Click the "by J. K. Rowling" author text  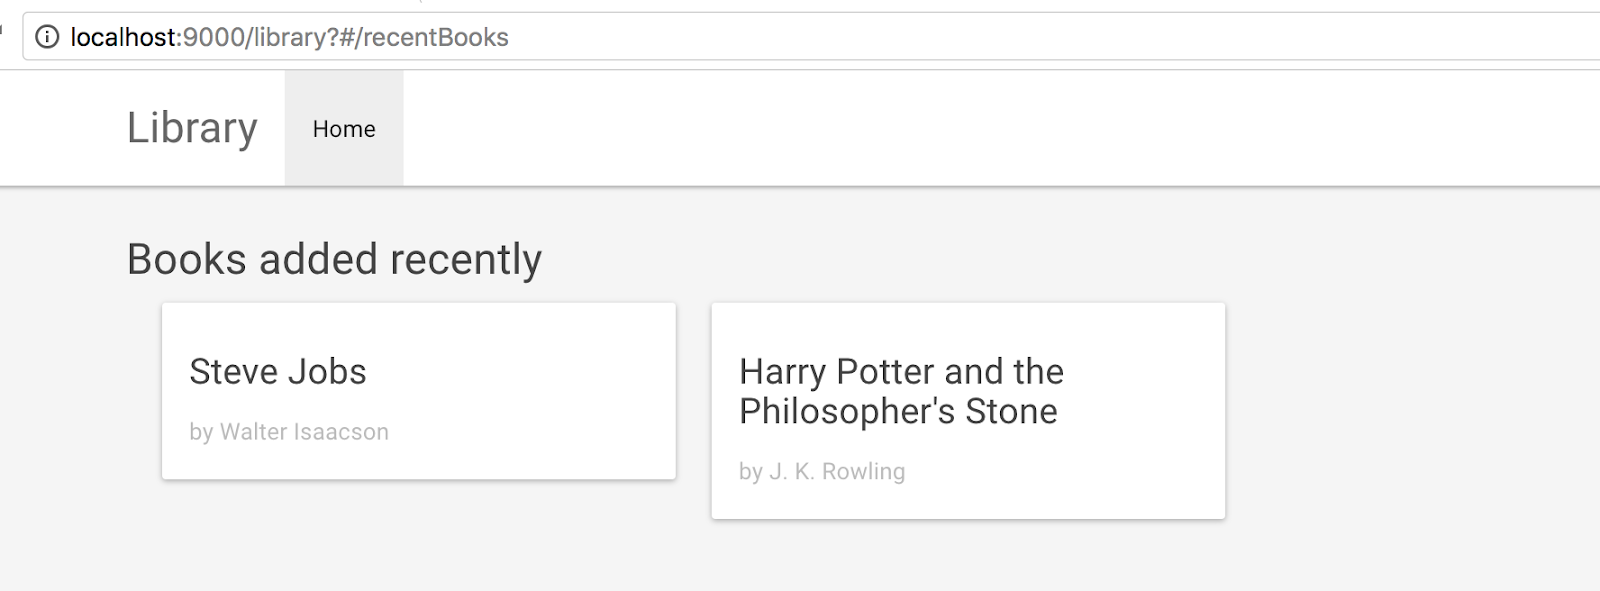coord(822,472)
